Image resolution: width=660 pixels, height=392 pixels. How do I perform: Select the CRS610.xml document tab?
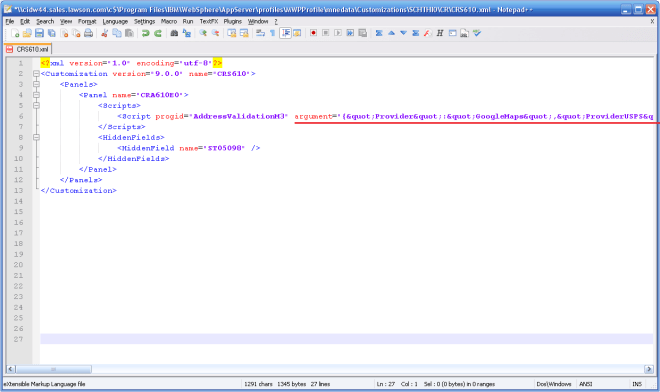28,49
